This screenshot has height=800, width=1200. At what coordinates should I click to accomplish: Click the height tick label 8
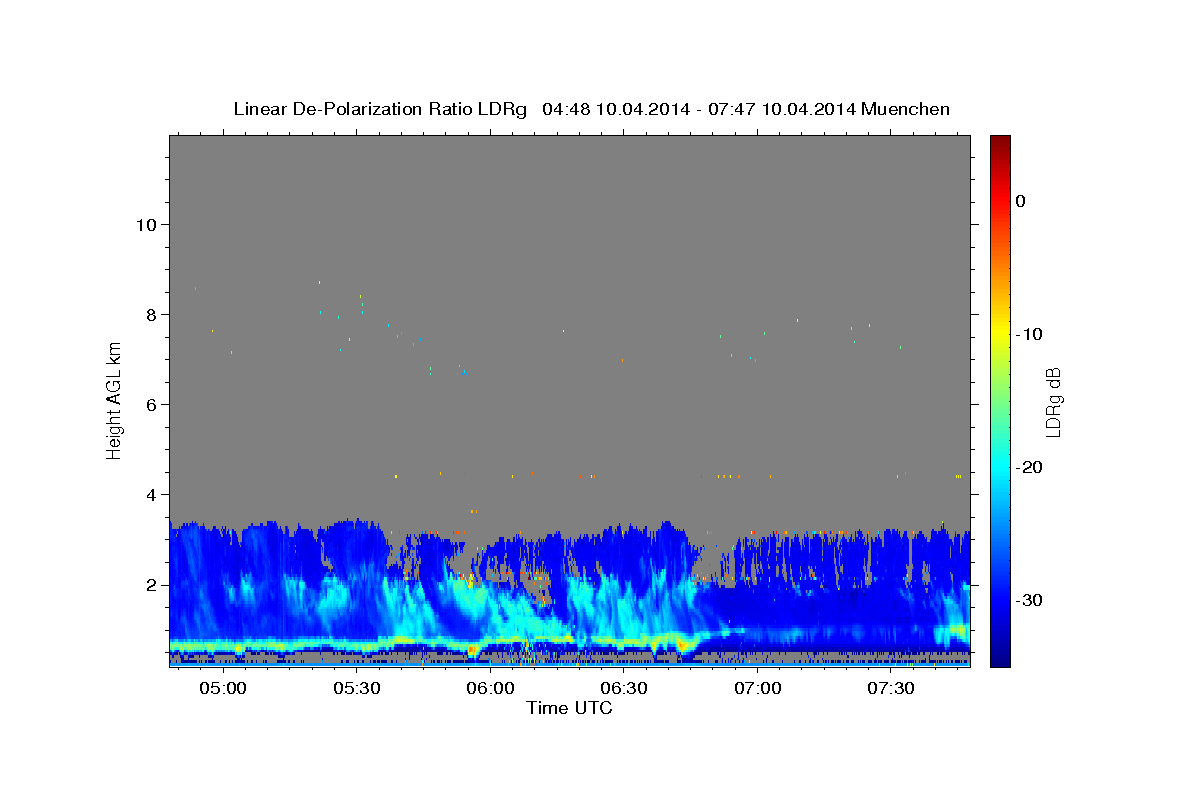point(151,314)
